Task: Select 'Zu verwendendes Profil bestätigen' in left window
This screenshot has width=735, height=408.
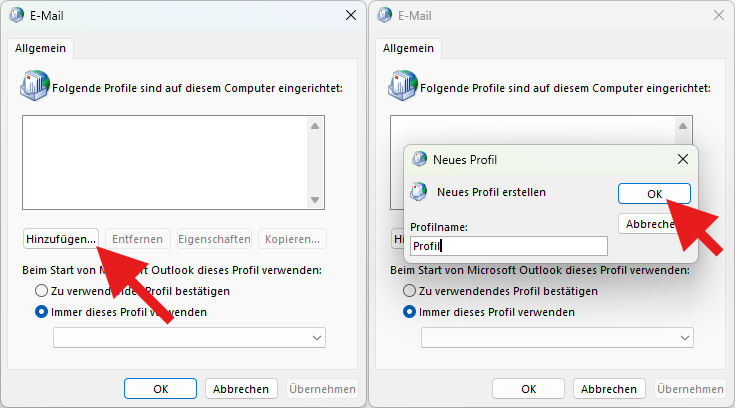Action: [x=41, y=291]
